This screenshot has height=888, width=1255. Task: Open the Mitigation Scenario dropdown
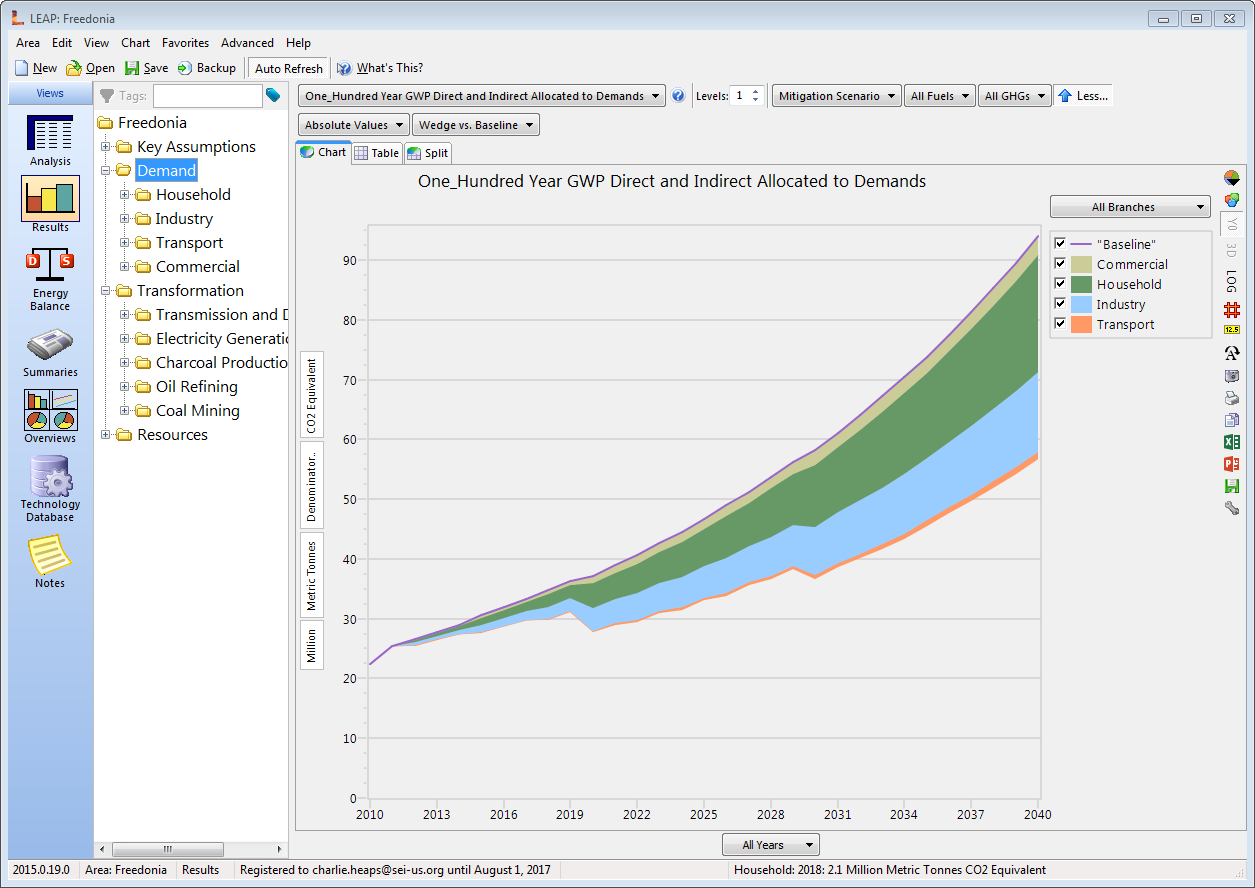[x=836, y=96]
